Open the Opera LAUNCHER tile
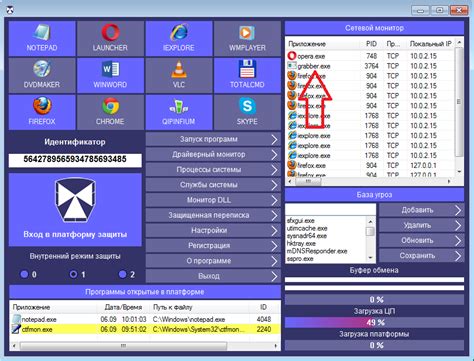The width and height of the screenshot is (474, 361). pyautogui.click(x=110, y=39)
